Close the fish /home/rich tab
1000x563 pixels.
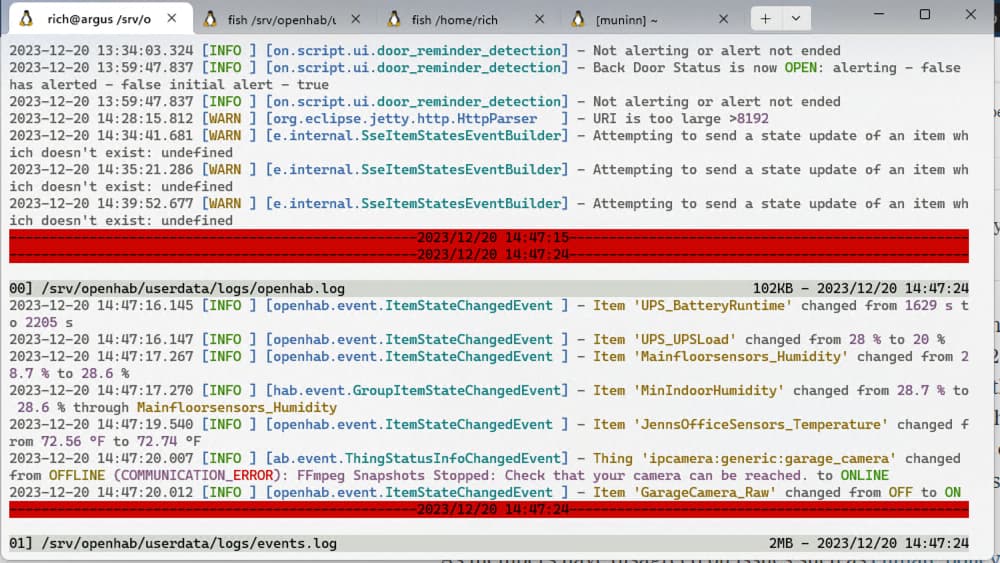pos(540,19)
